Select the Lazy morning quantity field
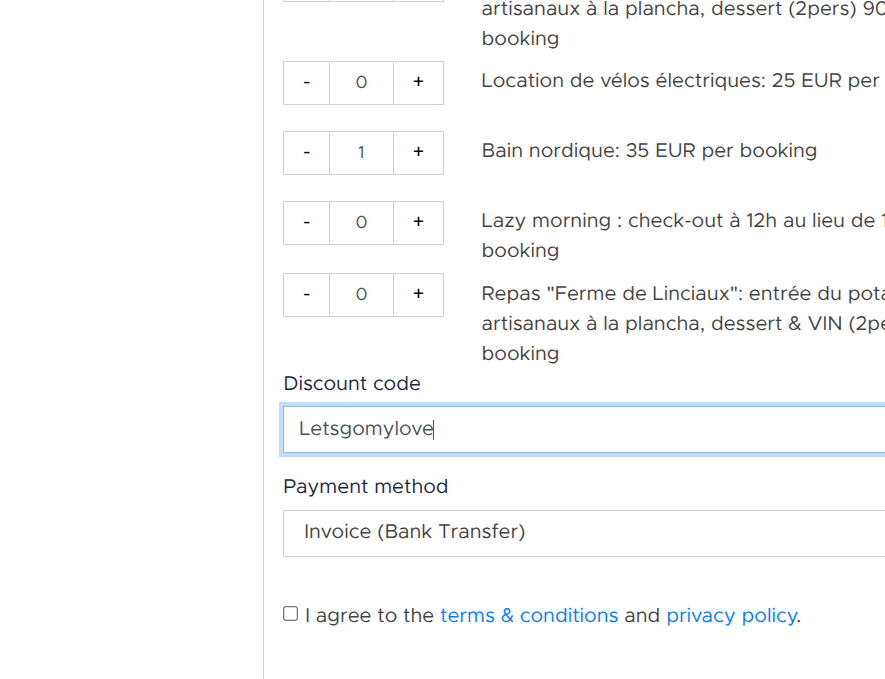This screenshot has height=679, width=885. [361, 222]
